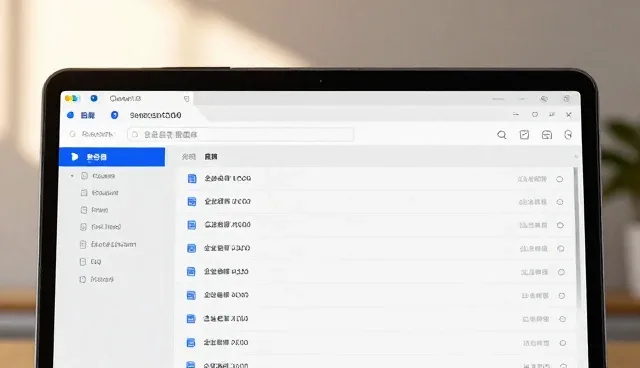Select the radio circle on the seventh file row
Image resolution: width=640 pixels, height=368 pixels.
coord(562,319)
